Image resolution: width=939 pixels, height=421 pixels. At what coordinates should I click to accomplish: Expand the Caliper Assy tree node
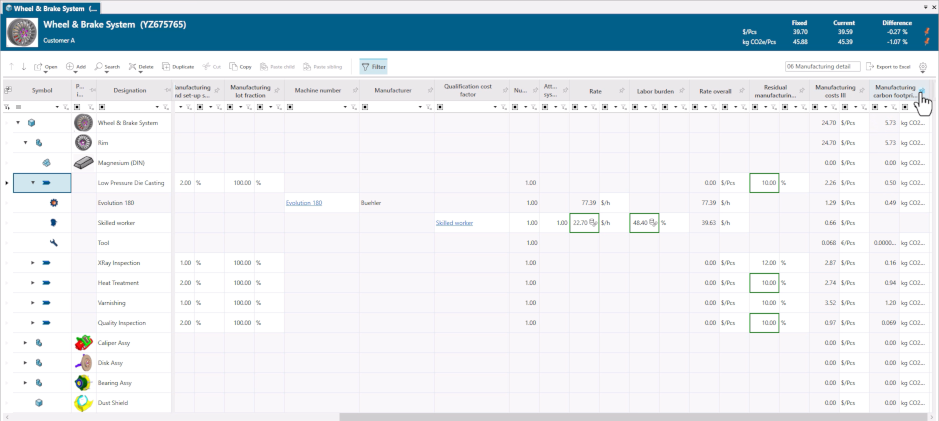pyautogui.click(x=24, y=343)
